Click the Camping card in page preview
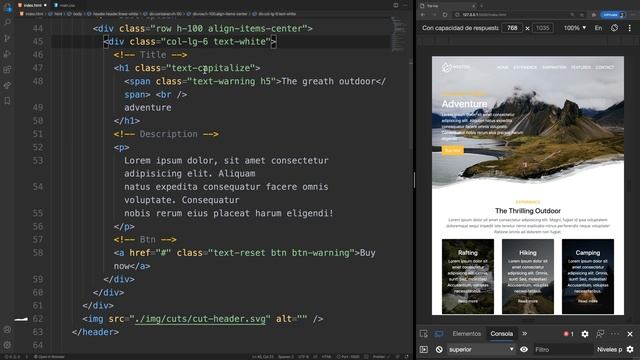Image resolution: width=640 pixels, height=360 pixels. [x=588, y=276]
